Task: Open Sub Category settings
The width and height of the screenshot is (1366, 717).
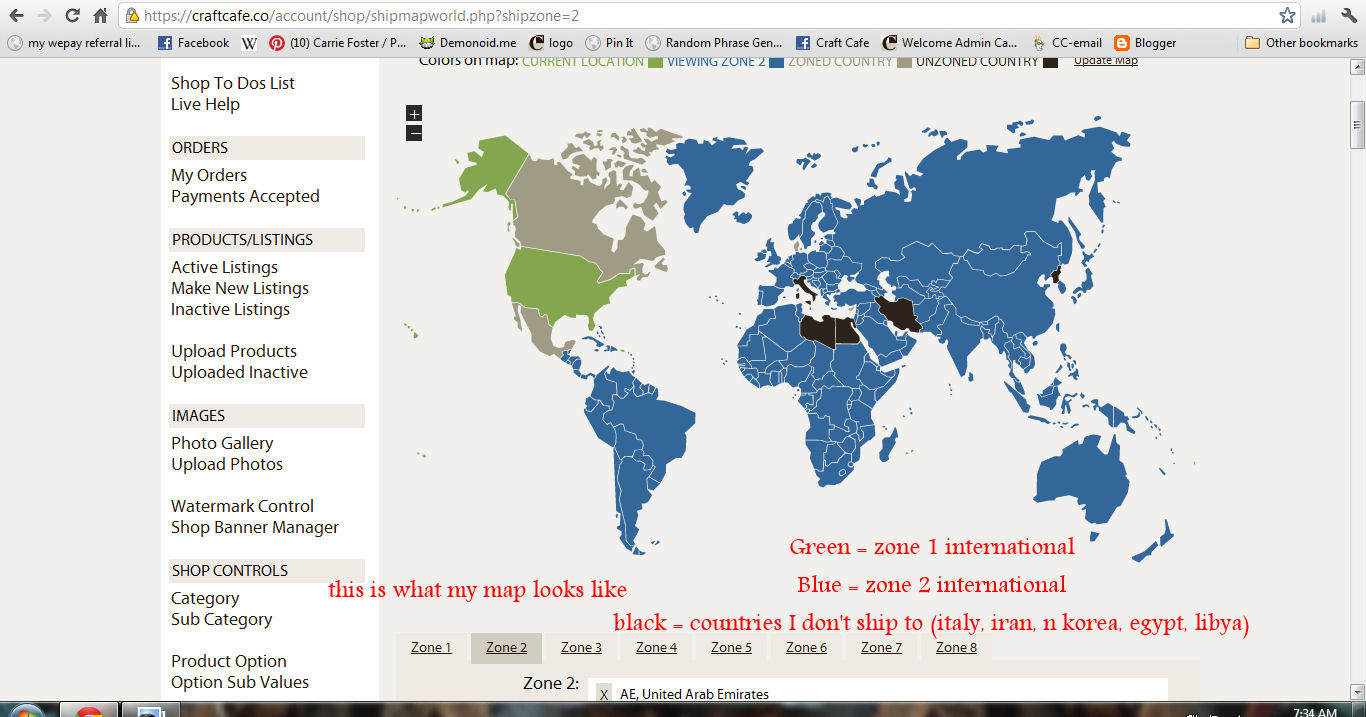Action: [221, 619]
